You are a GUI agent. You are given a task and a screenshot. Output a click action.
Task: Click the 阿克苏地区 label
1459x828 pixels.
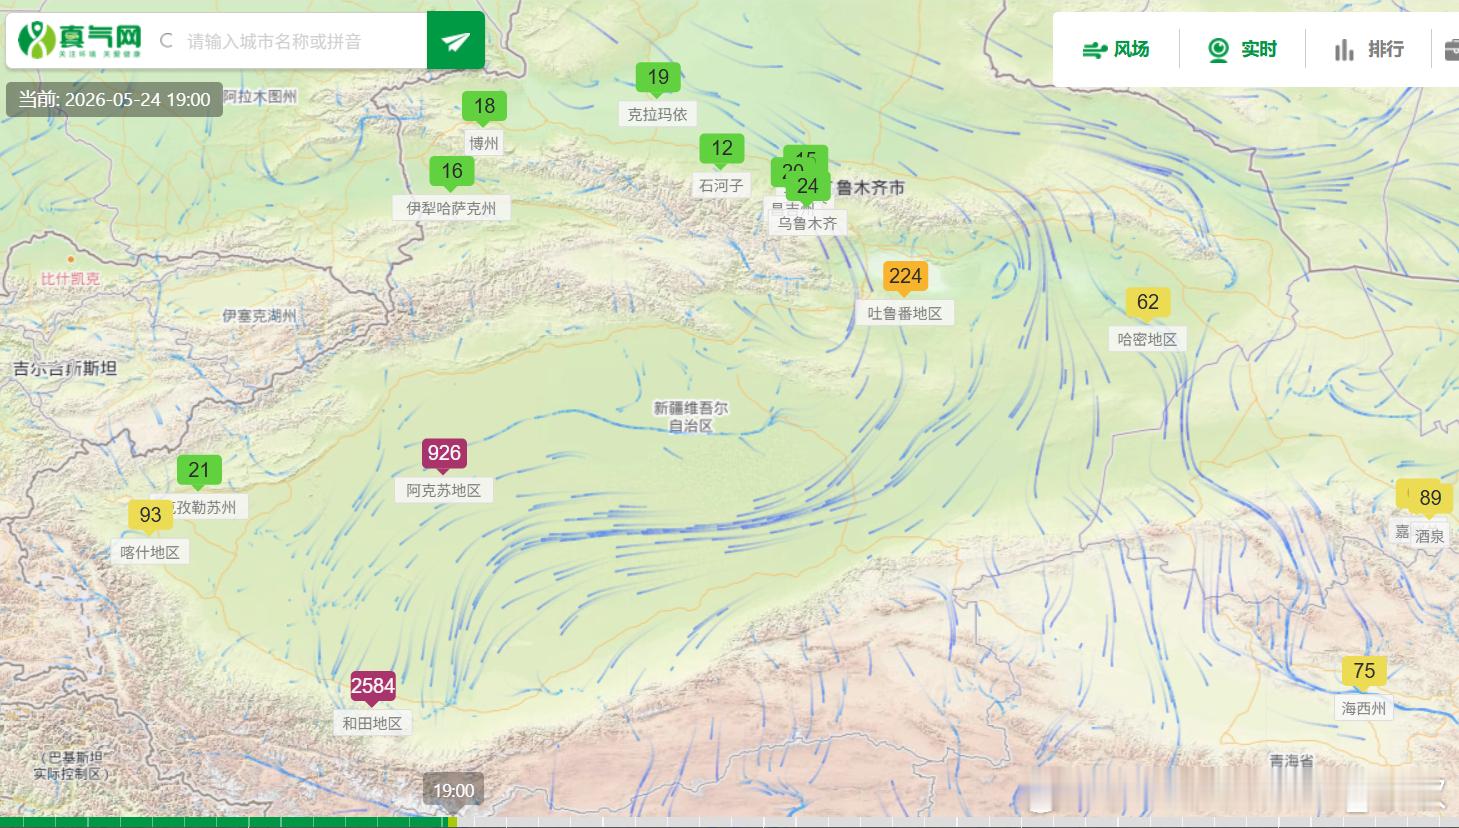444,491
